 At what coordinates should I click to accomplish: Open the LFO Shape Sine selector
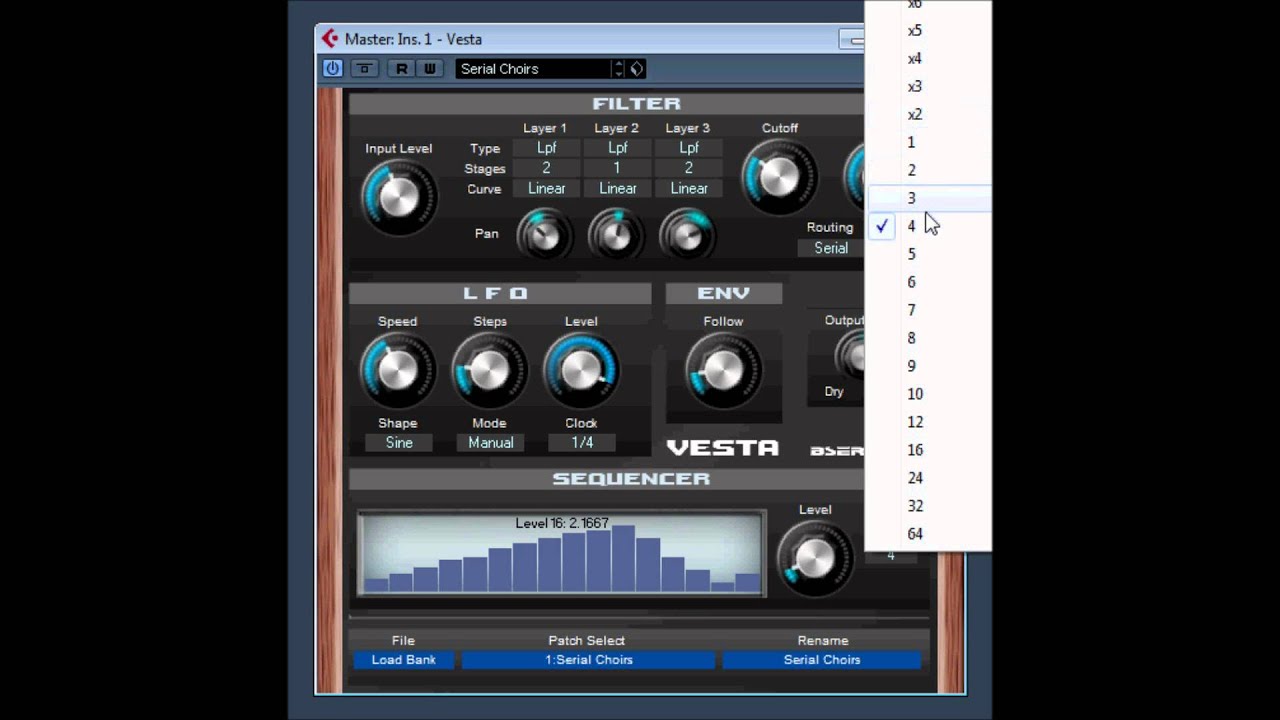pyautogui.click(x=399, y=442)
